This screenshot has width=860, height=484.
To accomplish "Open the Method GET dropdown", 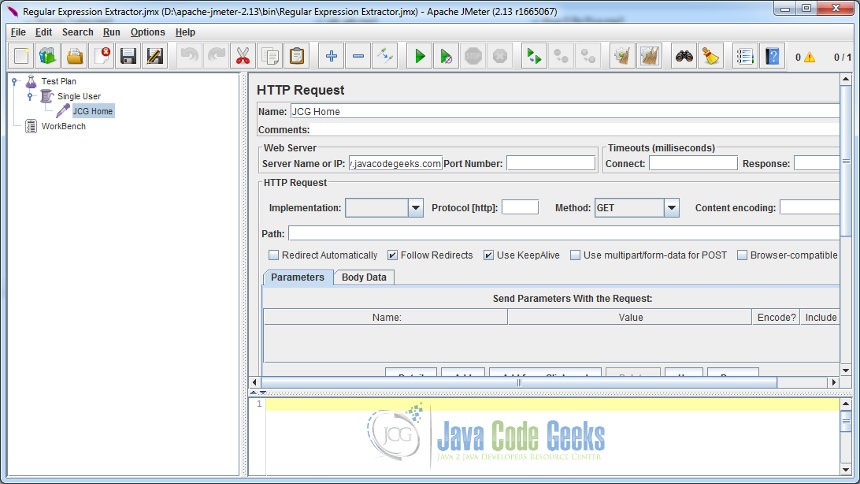I will coord(672,208).
